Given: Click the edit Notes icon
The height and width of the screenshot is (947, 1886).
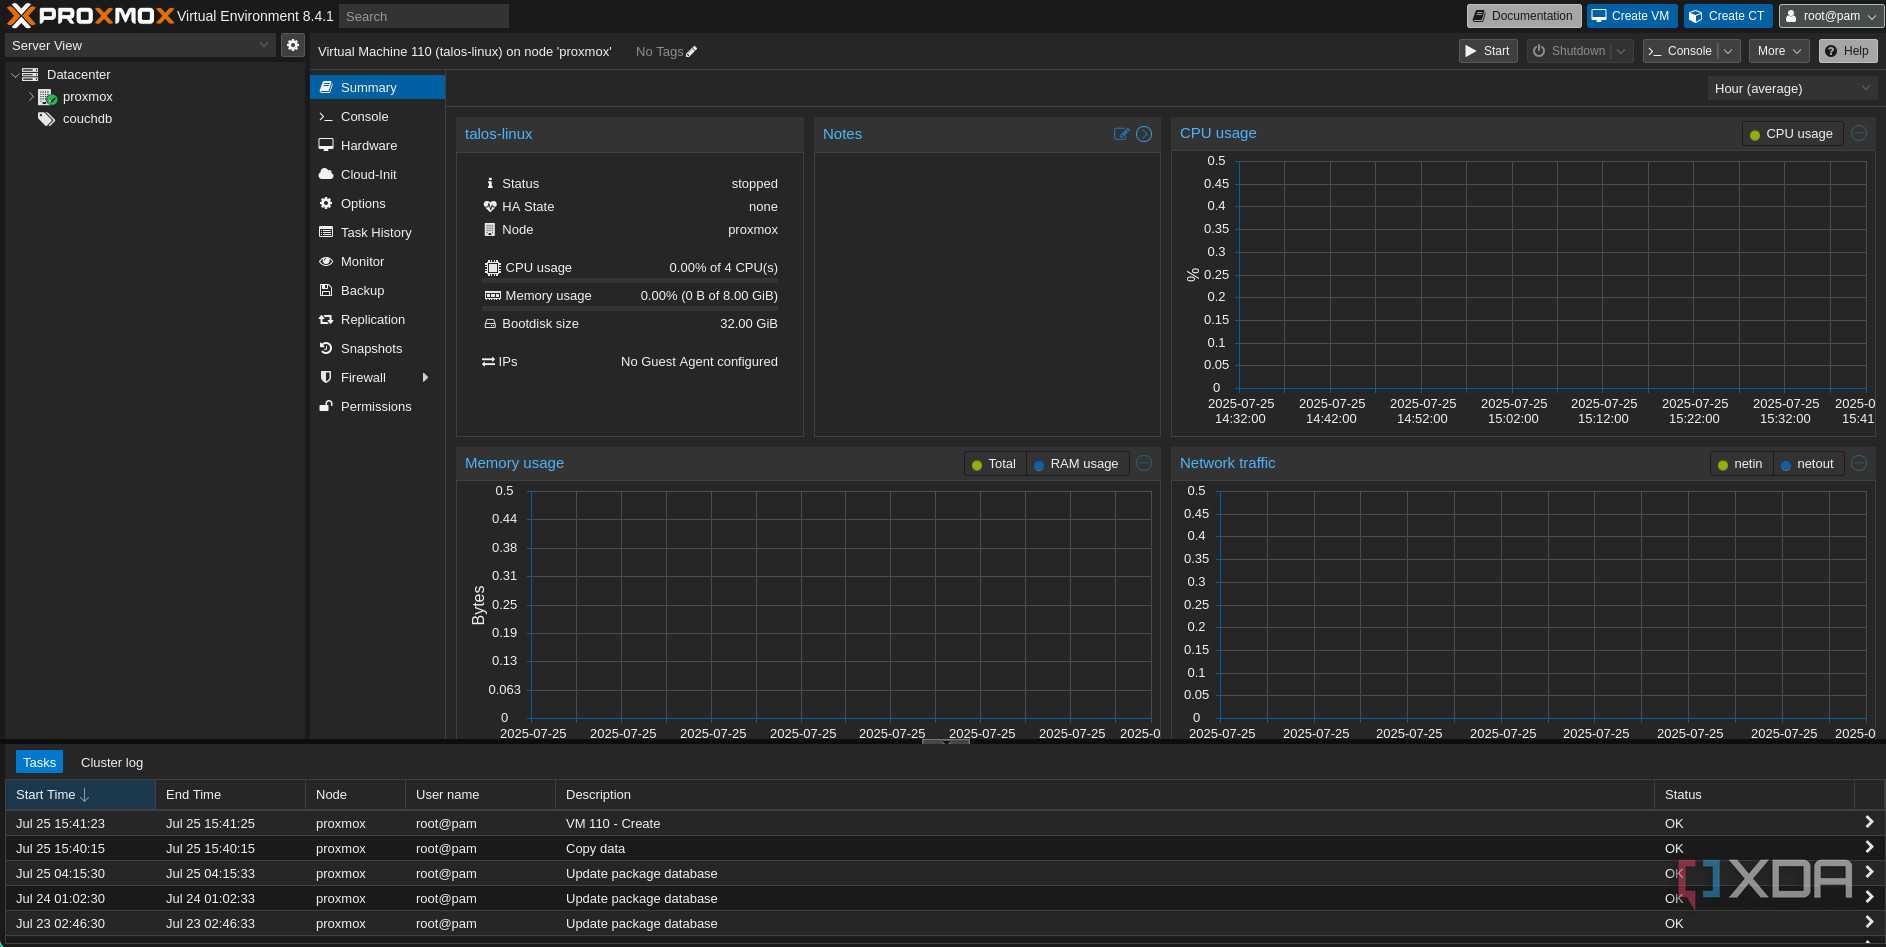Looking at the screenshot, I should click(x=1121, y=134).
